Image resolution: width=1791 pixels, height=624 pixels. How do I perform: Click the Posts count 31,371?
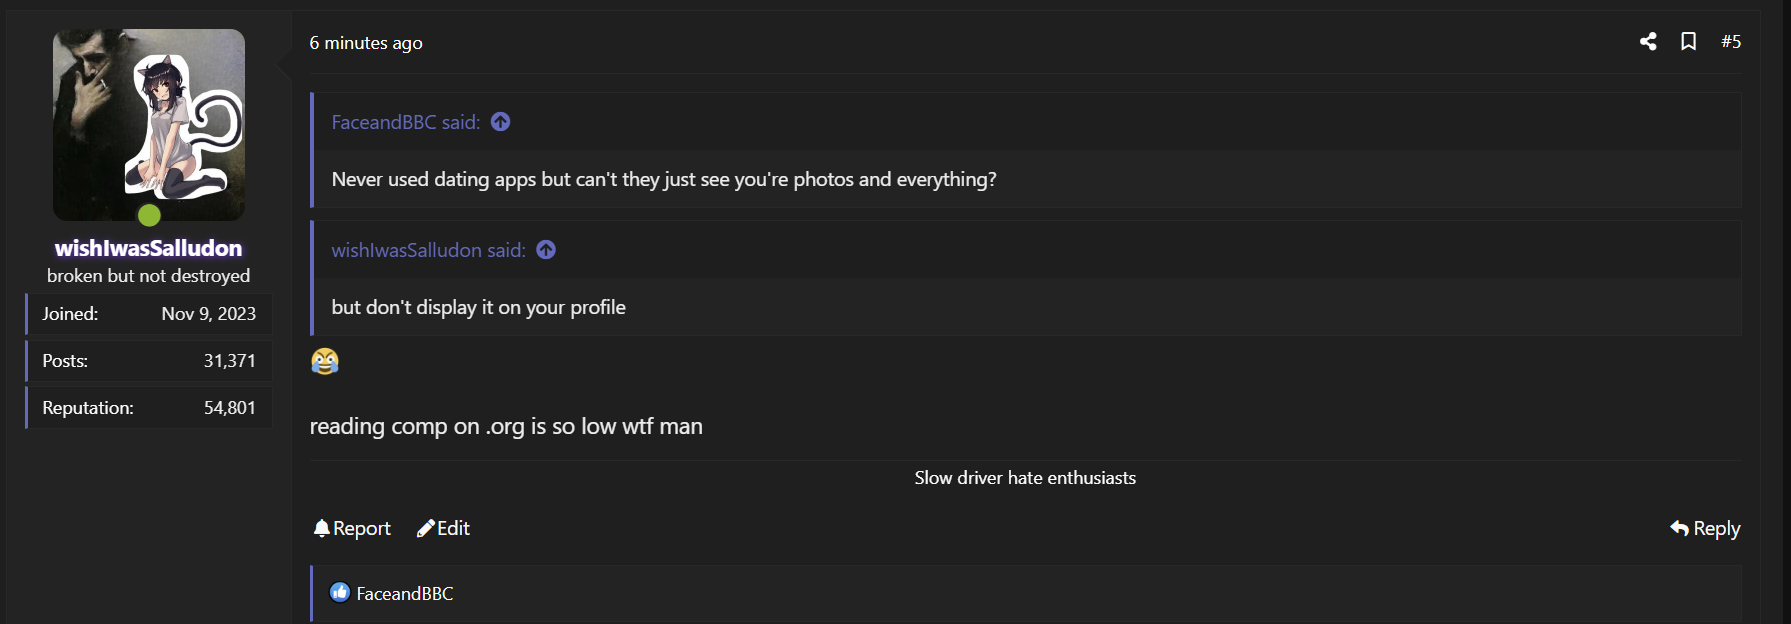(229, 361)
